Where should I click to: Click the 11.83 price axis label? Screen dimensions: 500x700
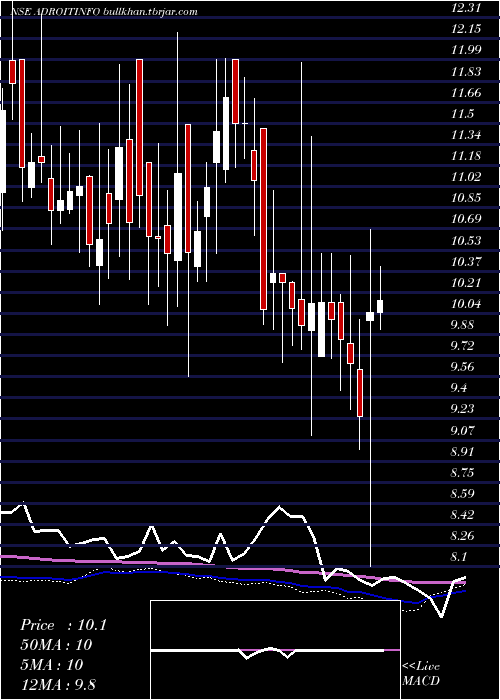(466, 71)
